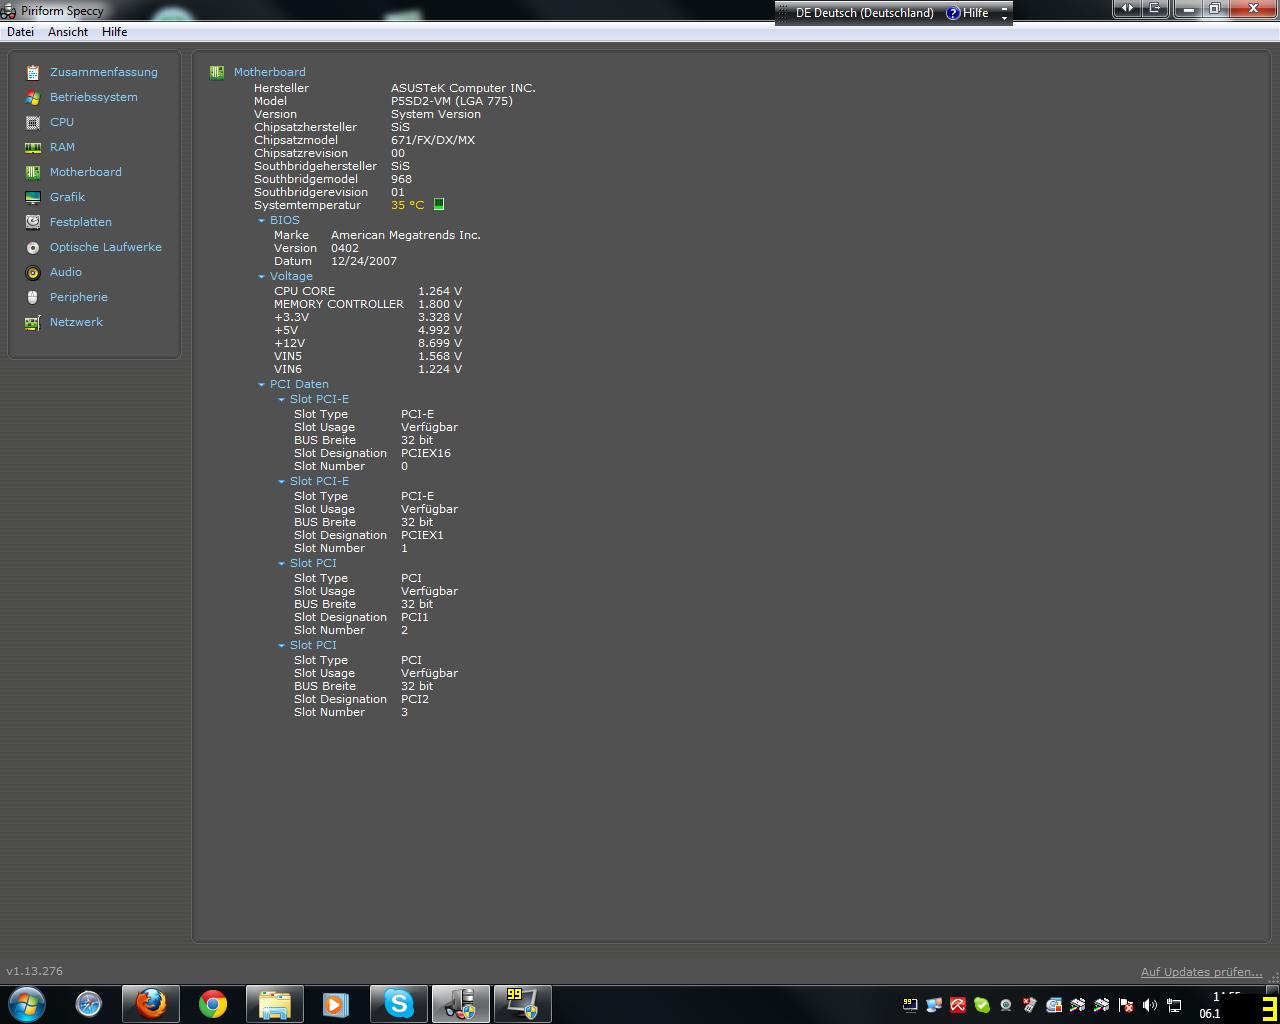Select the Festplatten drive icon
This screenshot has height=1024, width=1280.
point(33,222)
